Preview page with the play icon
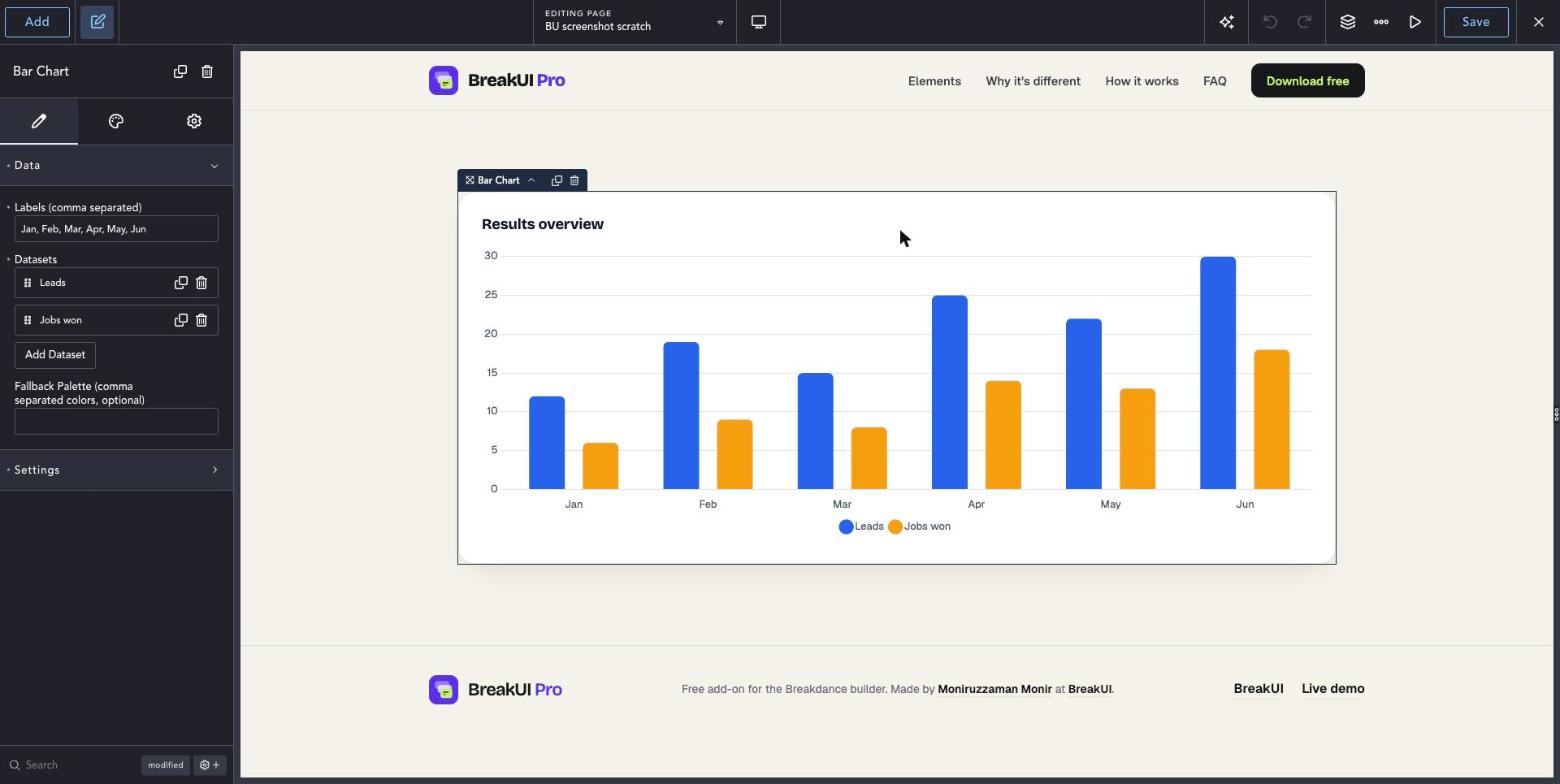The image size is (1560, 784). pyautogui.click(x=1415, y=22)
